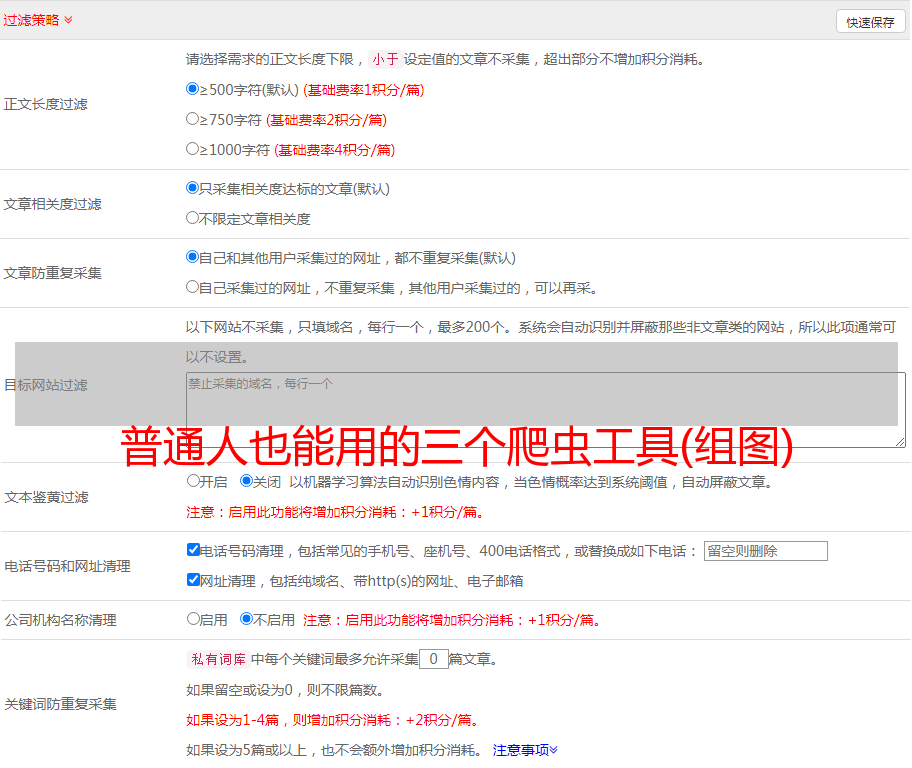Toggle the 网址清理 checkbox
Screen dimensions: 912x768
click(193, 580)
